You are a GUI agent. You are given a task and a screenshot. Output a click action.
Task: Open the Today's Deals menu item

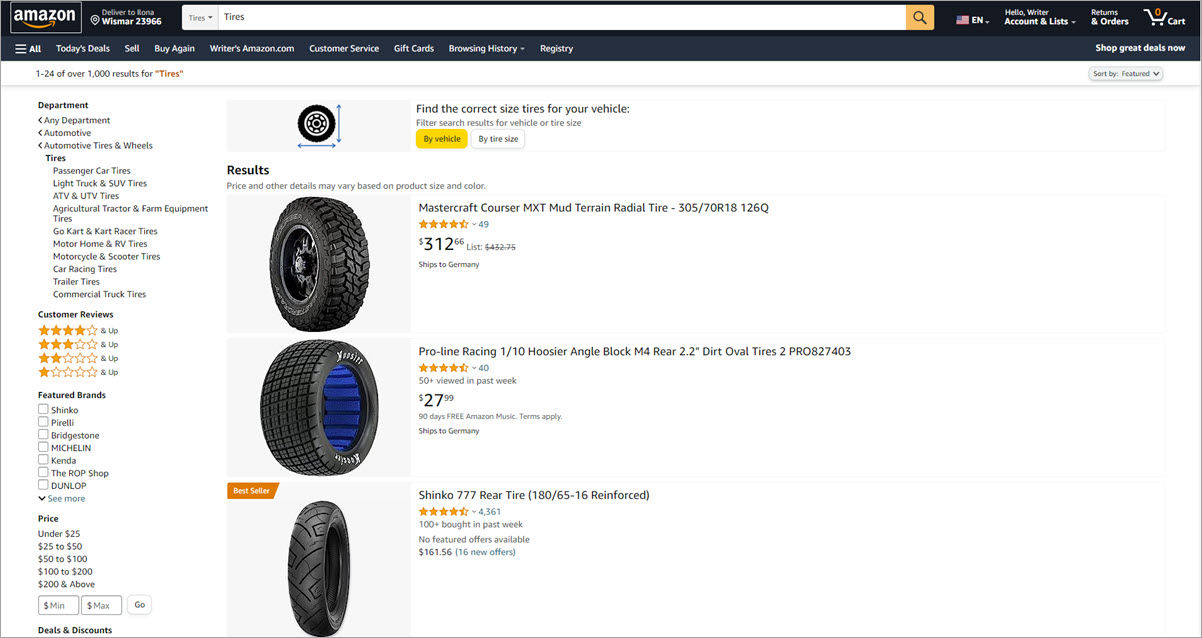coord(82,48)
